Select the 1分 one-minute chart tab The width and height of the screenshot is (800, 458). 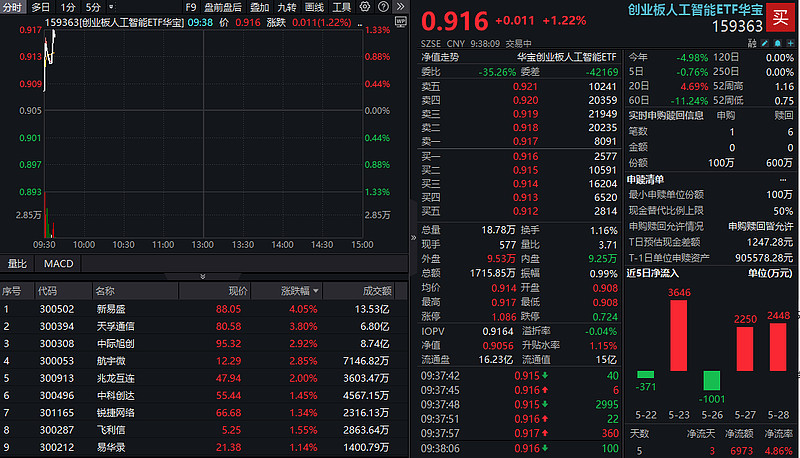(67, 7)
